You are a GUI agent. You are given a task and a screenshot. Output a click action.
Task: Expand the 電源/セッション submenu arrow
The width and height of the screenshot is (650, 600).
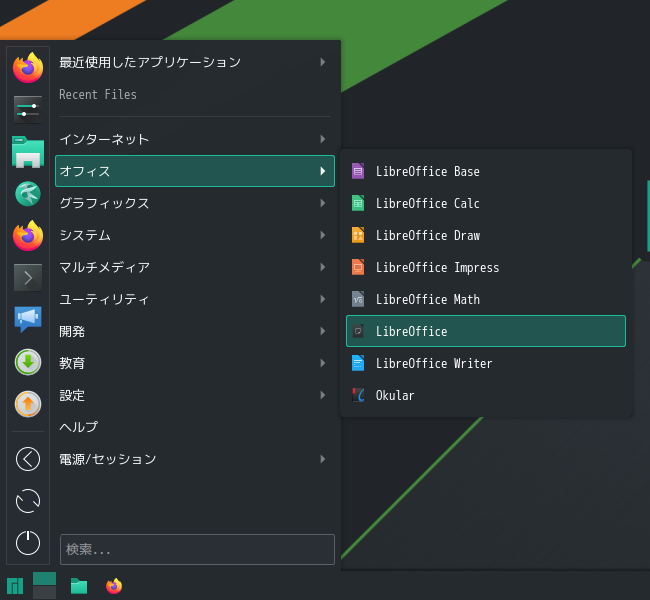point(323,459)
